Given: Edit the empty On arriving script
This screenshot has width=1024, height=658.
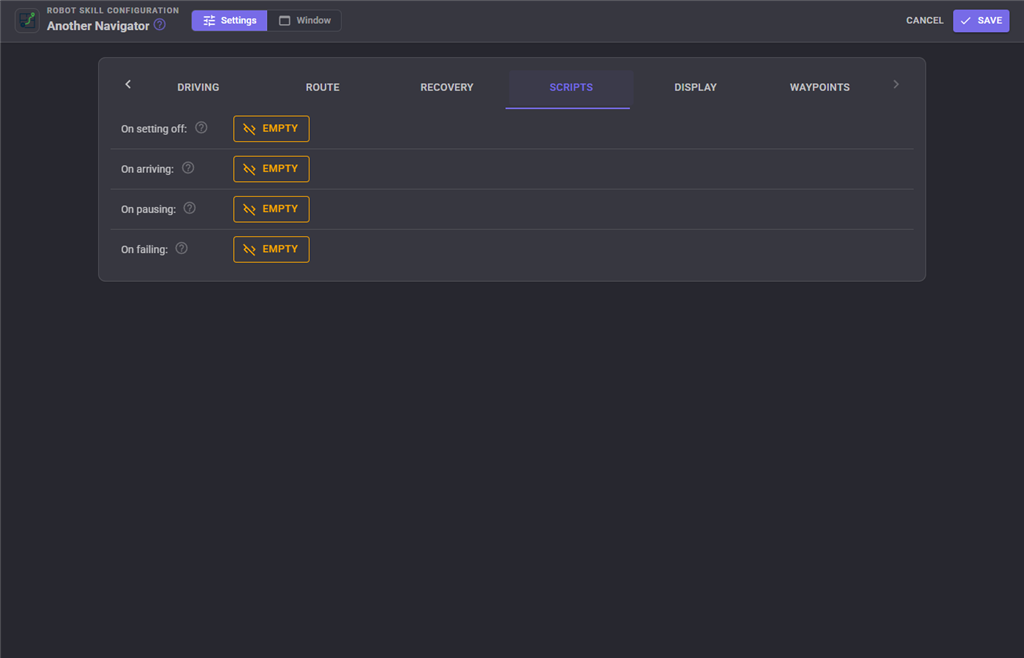Looking at the screenshot, I should (271, 168).
